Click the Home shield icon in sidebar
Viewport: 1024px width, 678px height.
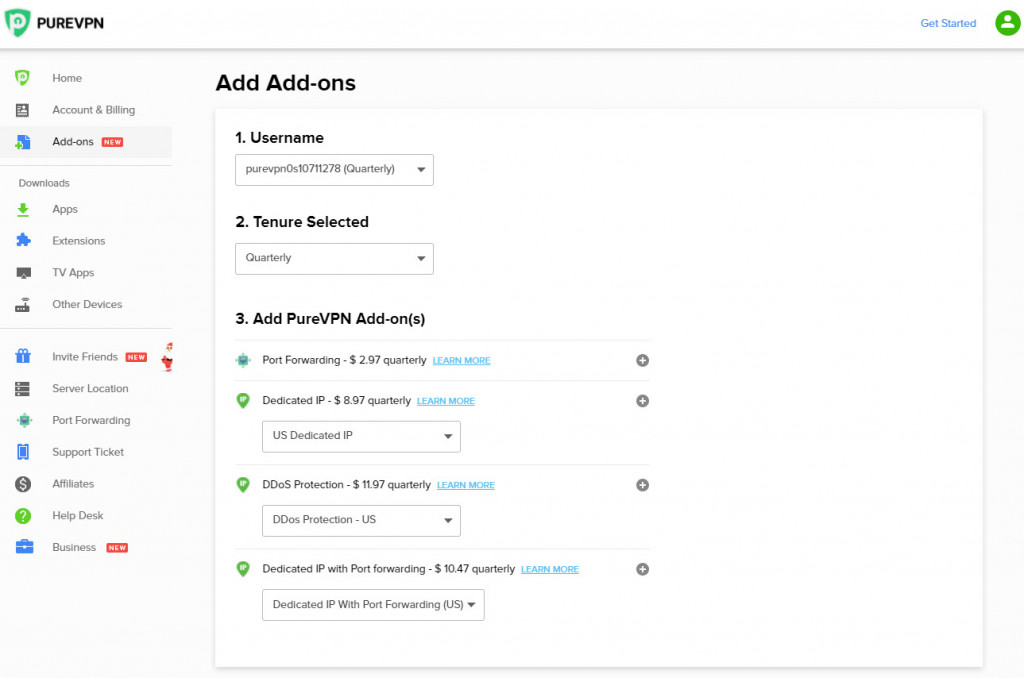click(x=22, y=78)
